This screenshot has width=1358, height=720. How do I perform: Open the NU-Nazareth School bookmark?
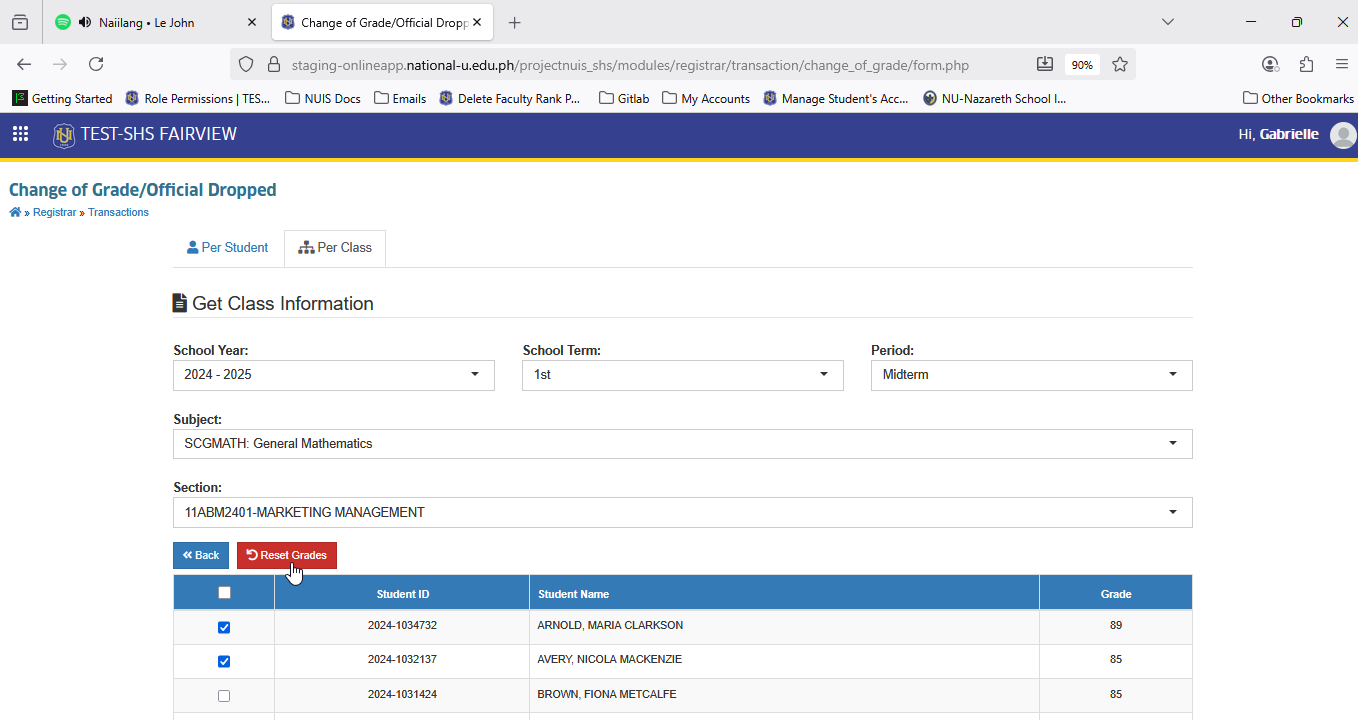(x=995, y=98)
